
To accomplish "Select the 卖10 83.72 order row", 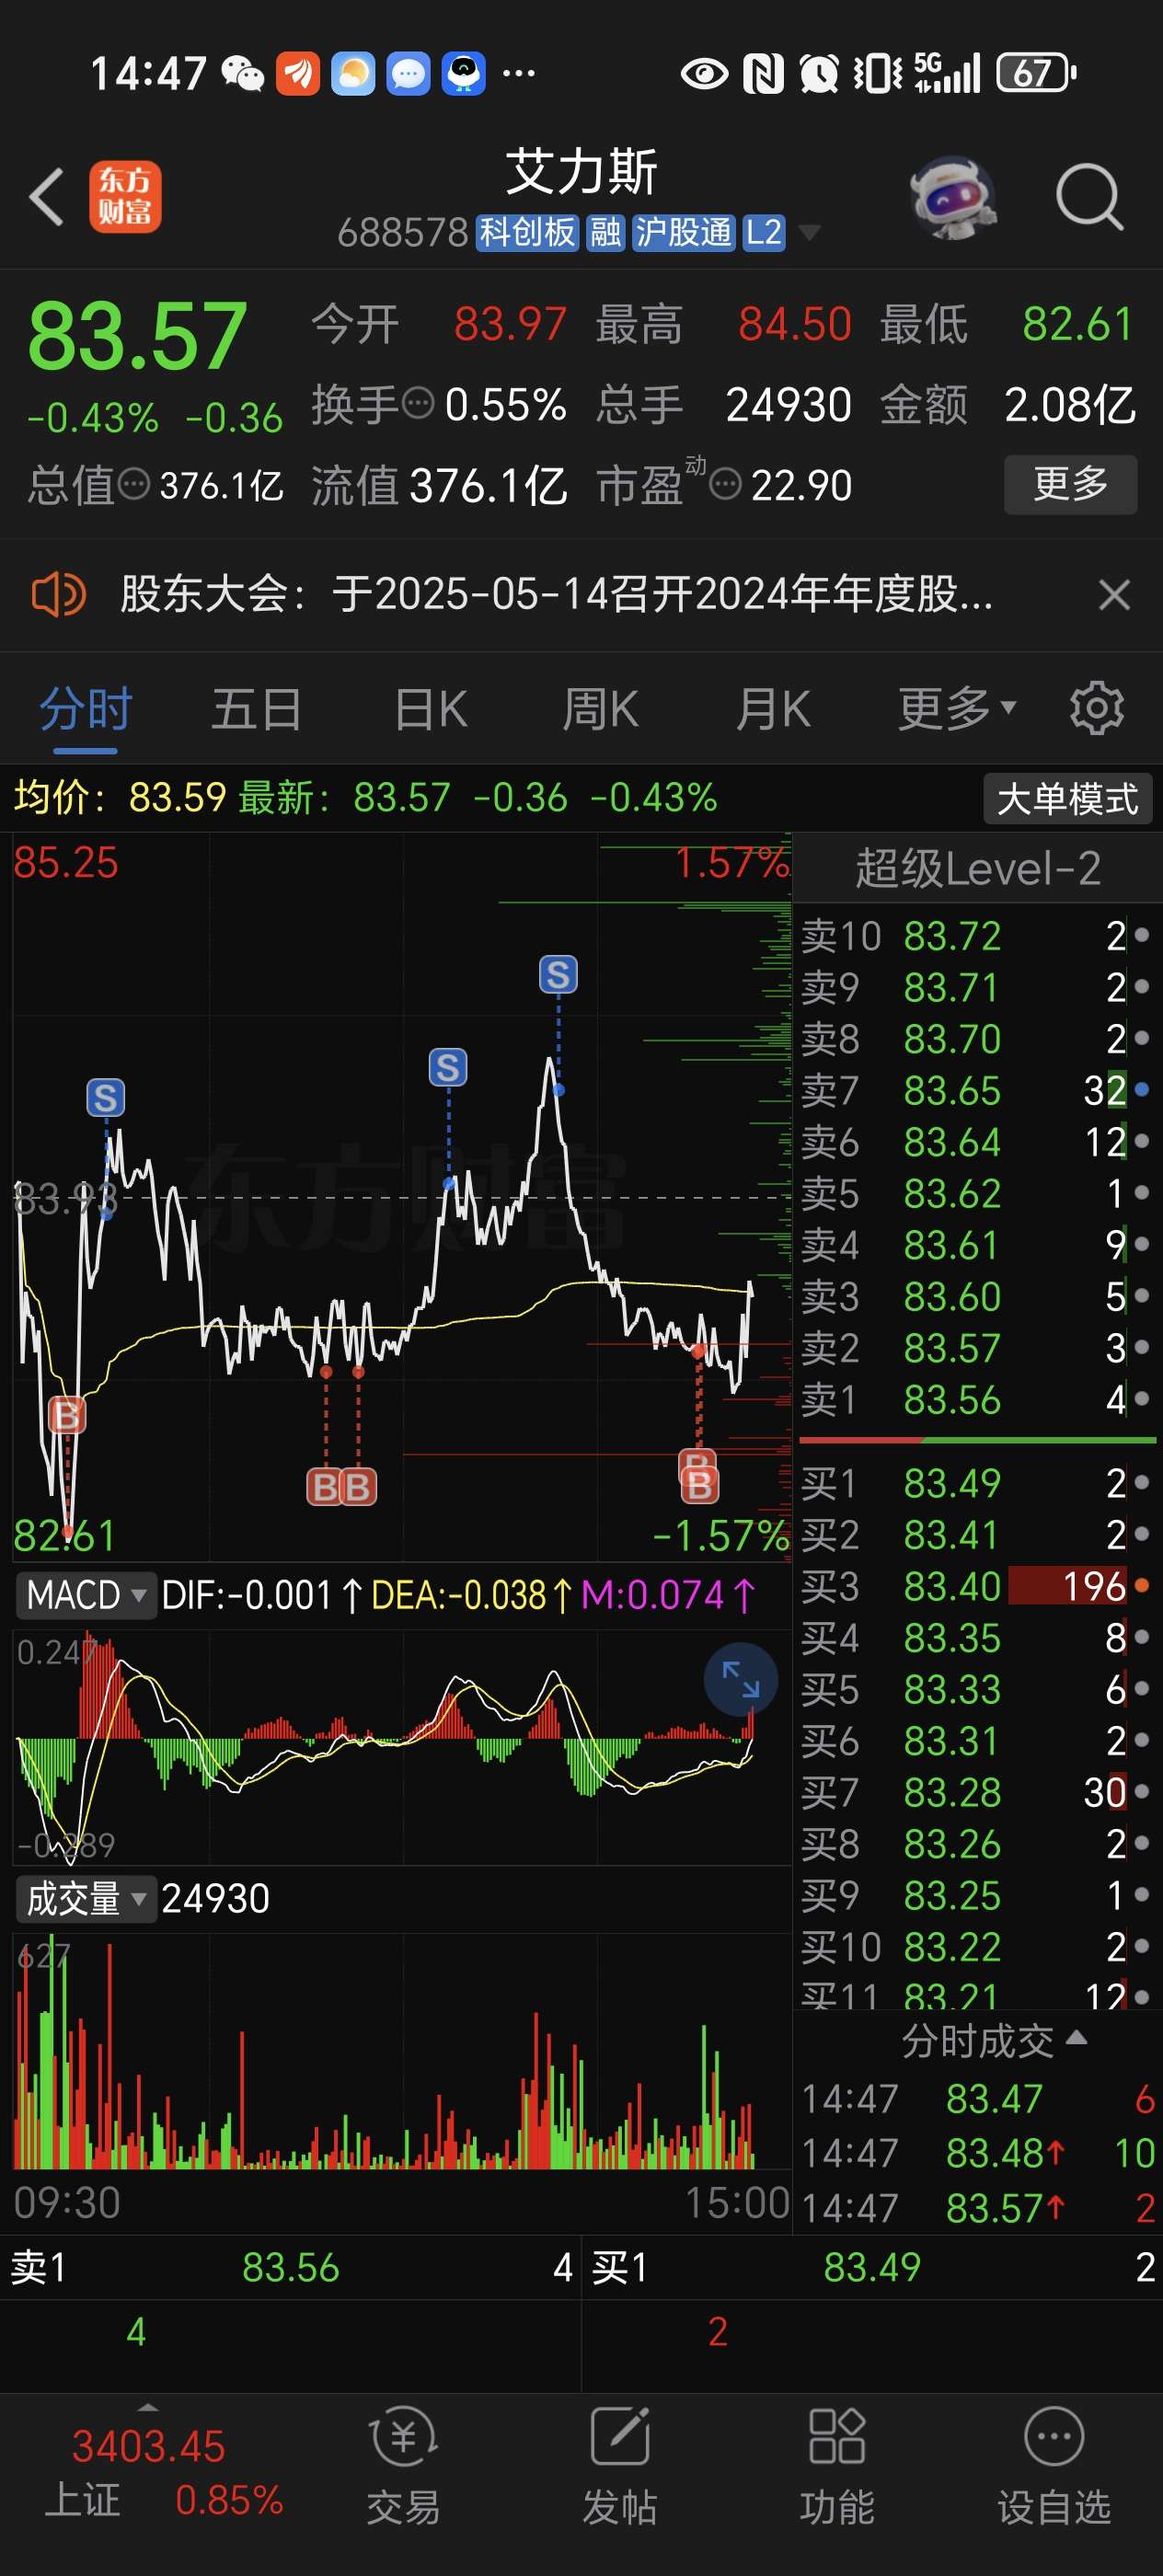I will pos(977,936).
